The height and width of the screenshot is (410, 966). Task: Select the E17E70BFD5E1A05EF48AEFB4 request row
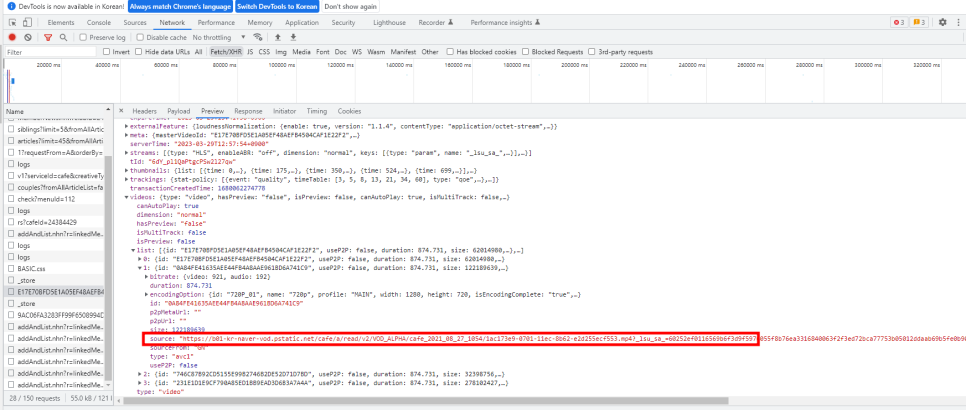56,291
